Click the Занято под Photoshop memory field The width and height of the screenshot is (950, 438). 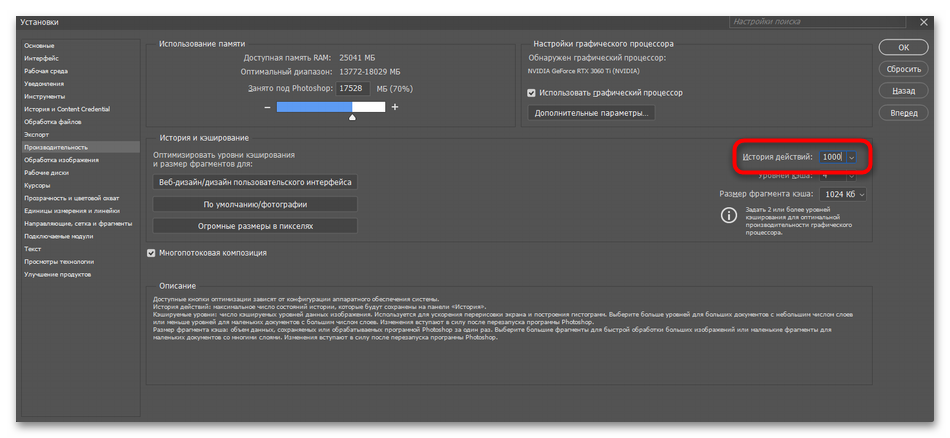(x=352, y=88)
